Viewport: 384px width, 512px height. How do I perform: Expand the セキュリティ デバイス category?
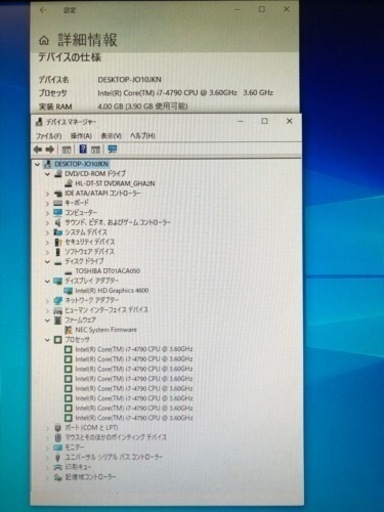point(47,242)
